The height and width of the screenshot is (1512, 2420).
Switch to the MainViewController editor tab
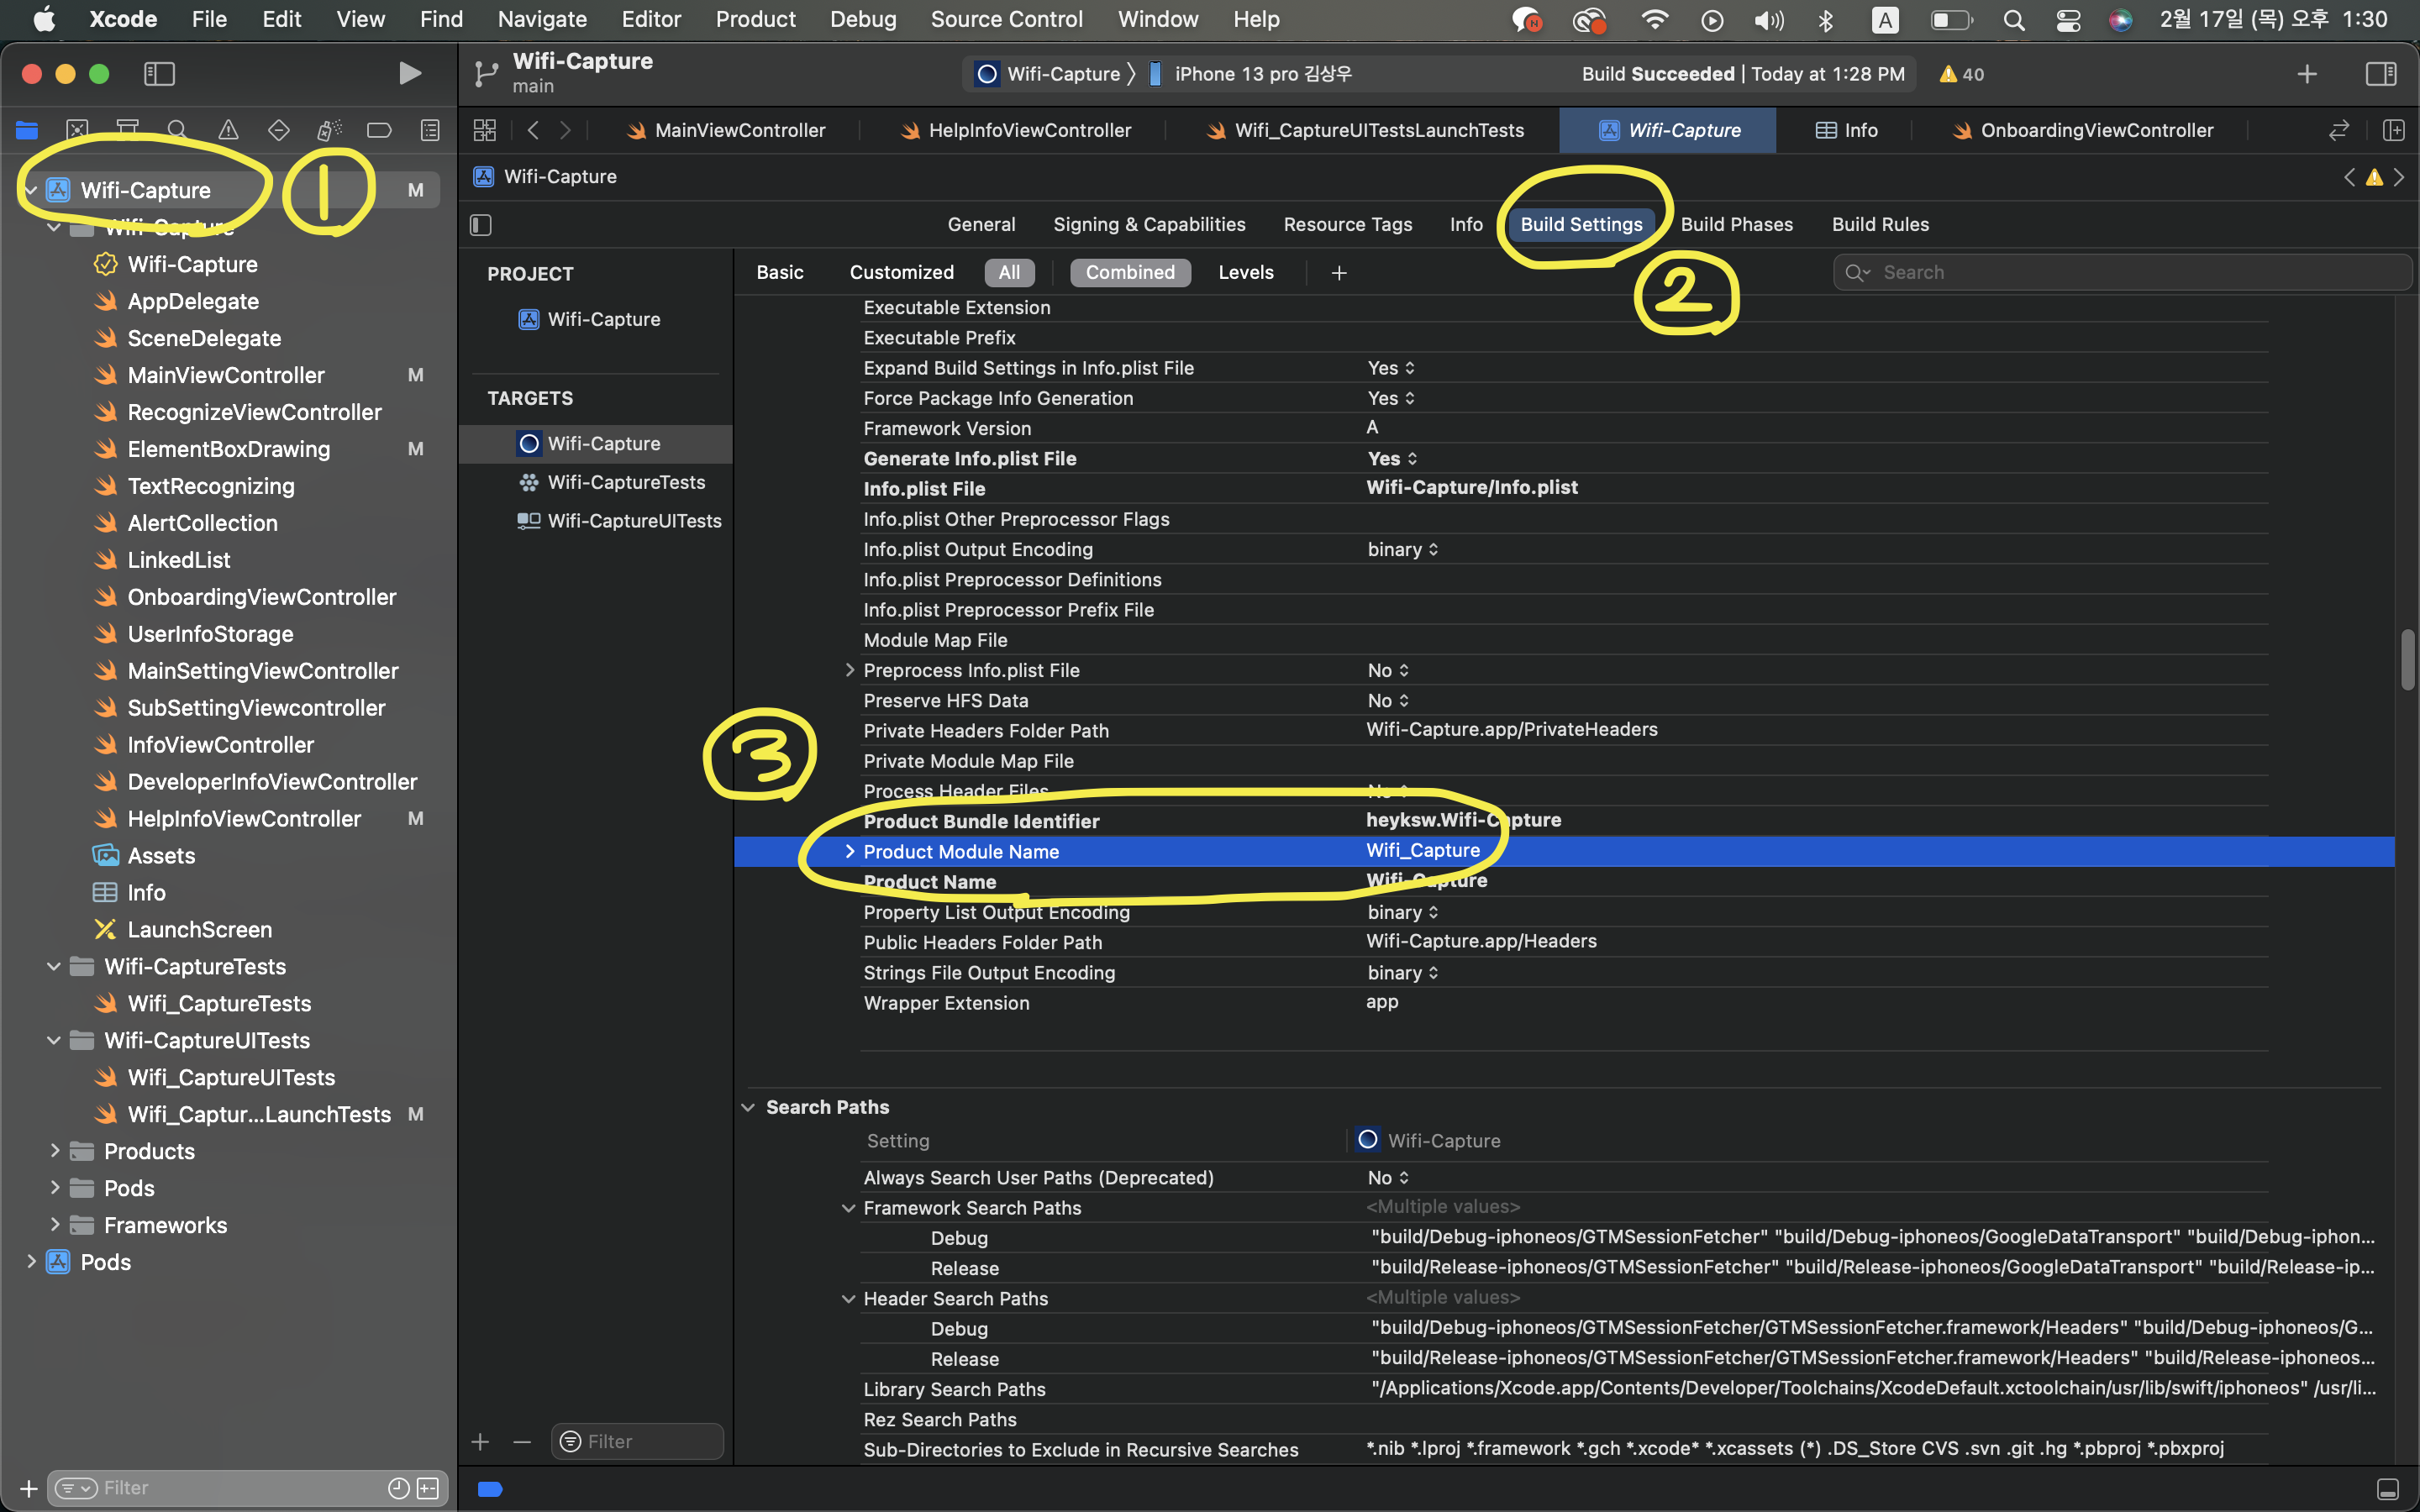(x=726, y=130)
